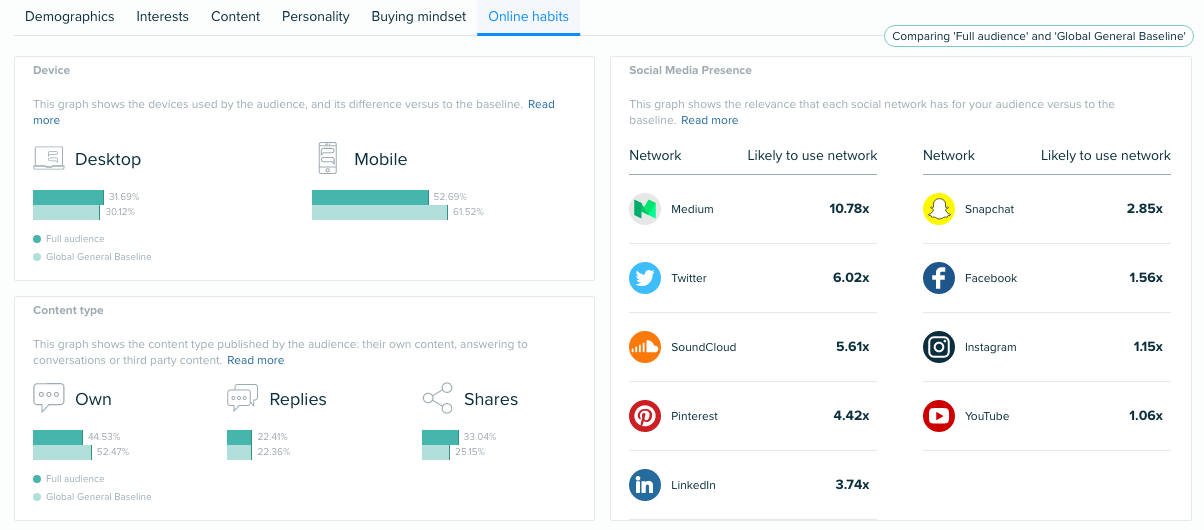Click the Medium 10.78x value

pos(849,209)
